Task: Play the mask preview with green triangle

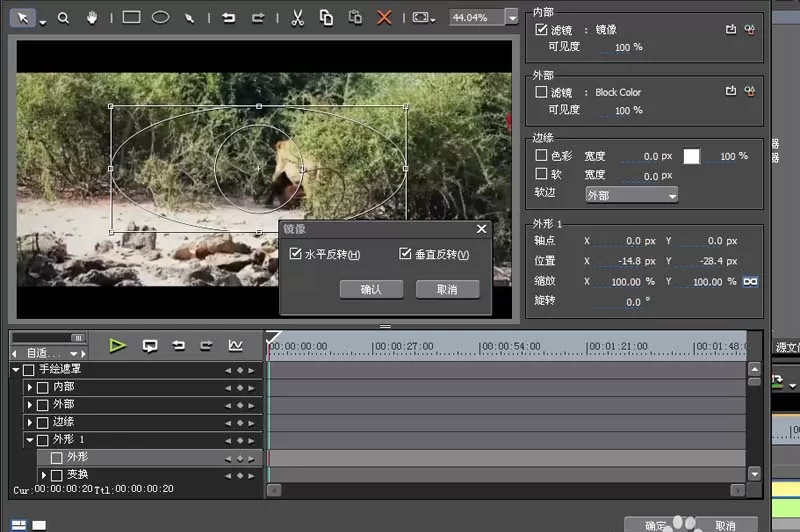Action: point(117,346)
